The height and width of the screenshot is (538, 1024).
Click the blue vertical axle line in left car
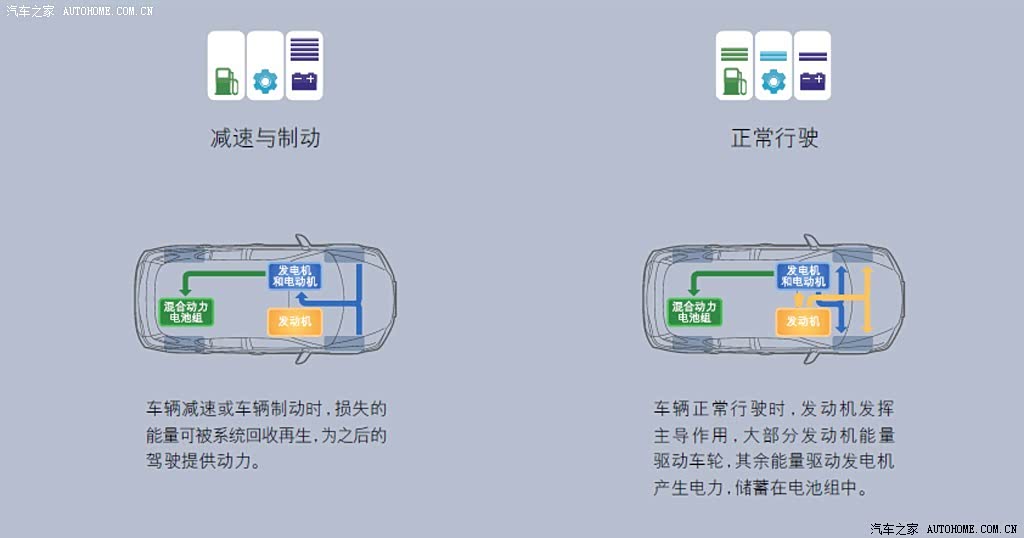[x=359, y=300]
